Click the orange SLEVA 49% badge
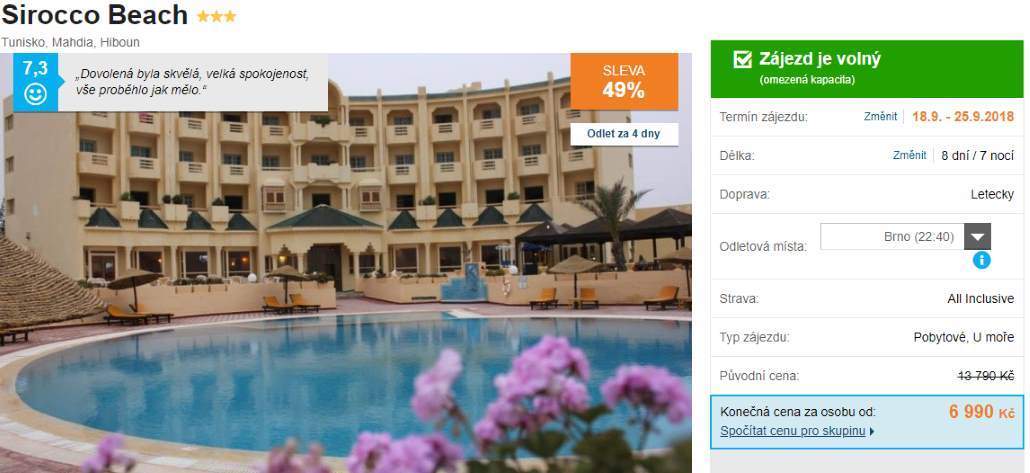Viewport: 1030px width, 473px height. point(624,81)
